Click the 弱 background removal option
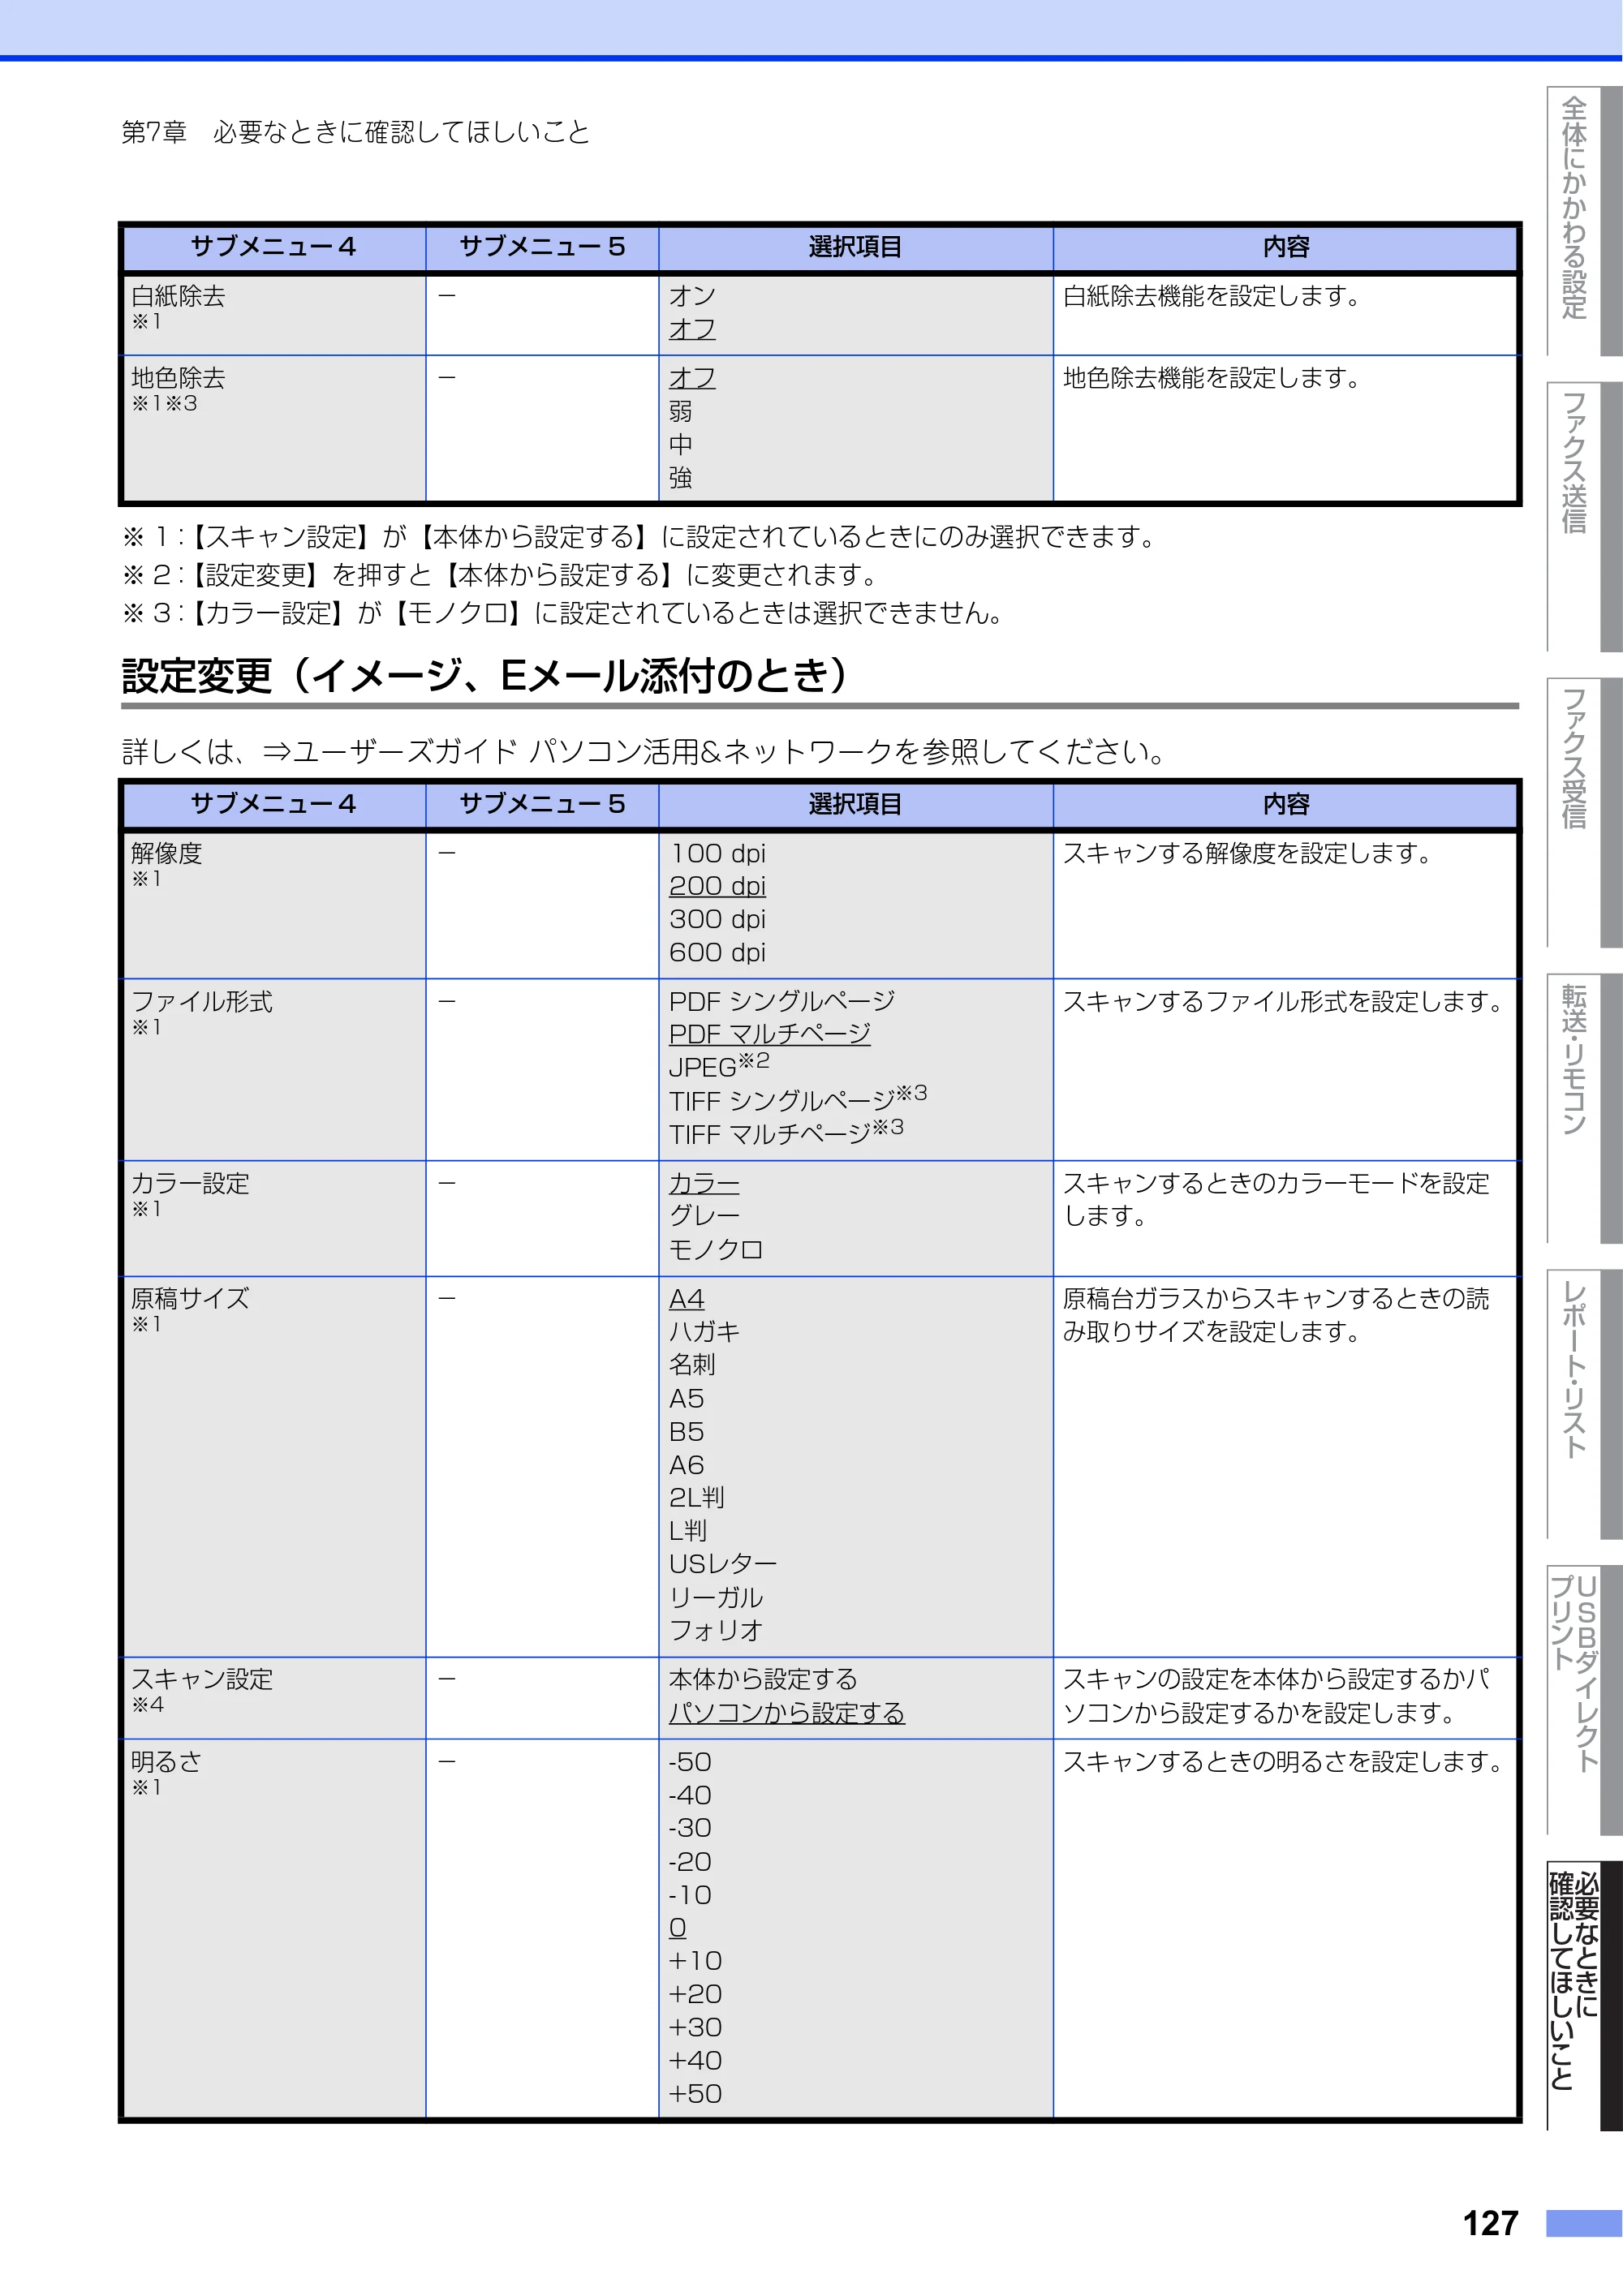This screenshot has height=2296, width=1623. [681, 412]
